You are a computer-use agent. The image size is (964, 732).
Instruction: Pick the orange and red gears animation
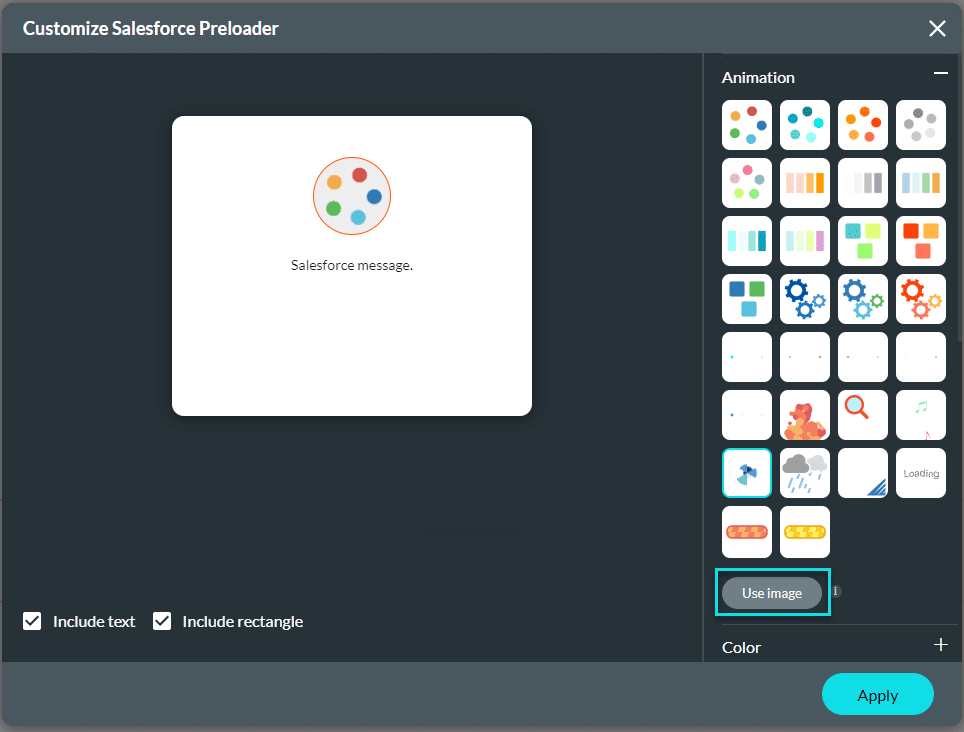pos(920,299)
